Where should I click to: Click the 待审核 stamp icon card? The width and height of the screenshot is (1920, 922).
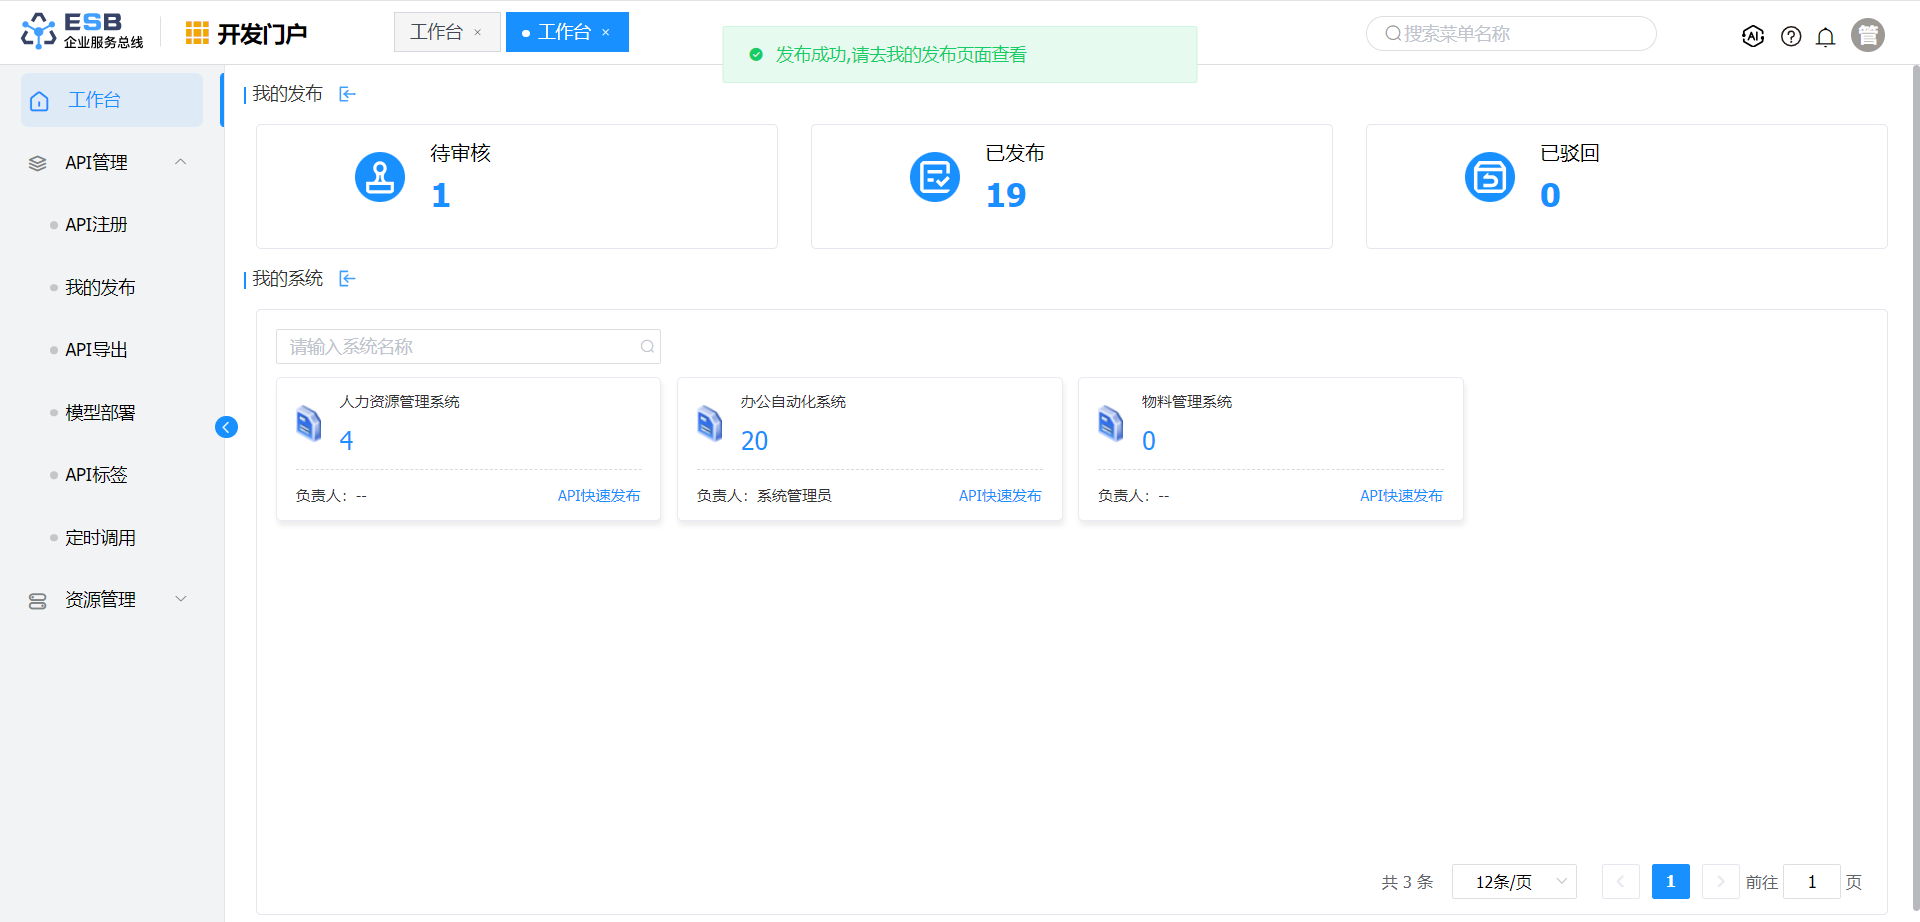pos(380,177)
